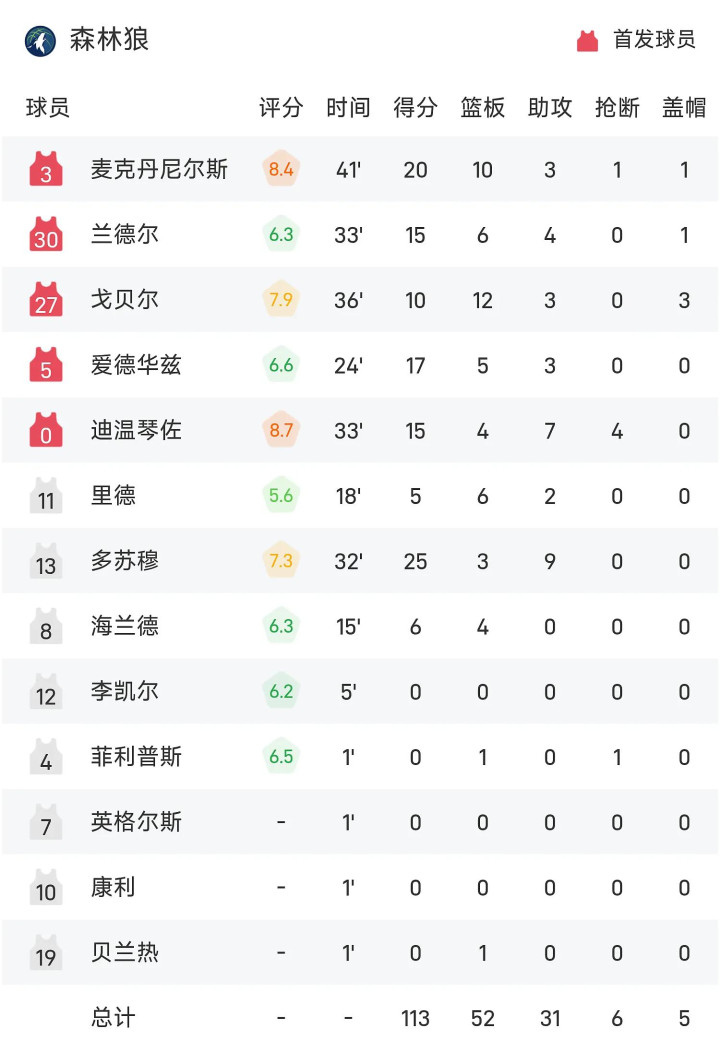Sort by the 得分 column header
The width and height of the screenshot is (720, 1052).
click(415, 108)
